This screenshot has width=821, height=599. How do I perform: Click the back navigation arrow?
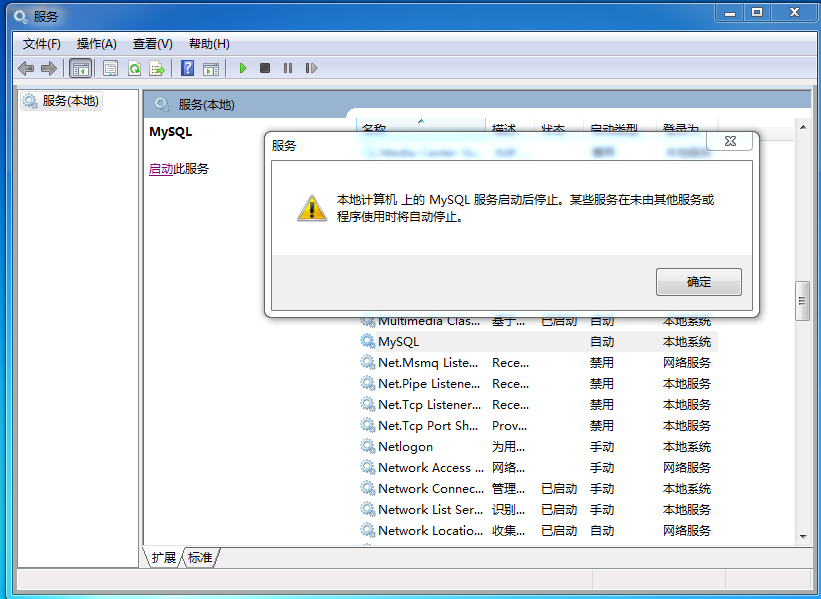coord(26,68)
